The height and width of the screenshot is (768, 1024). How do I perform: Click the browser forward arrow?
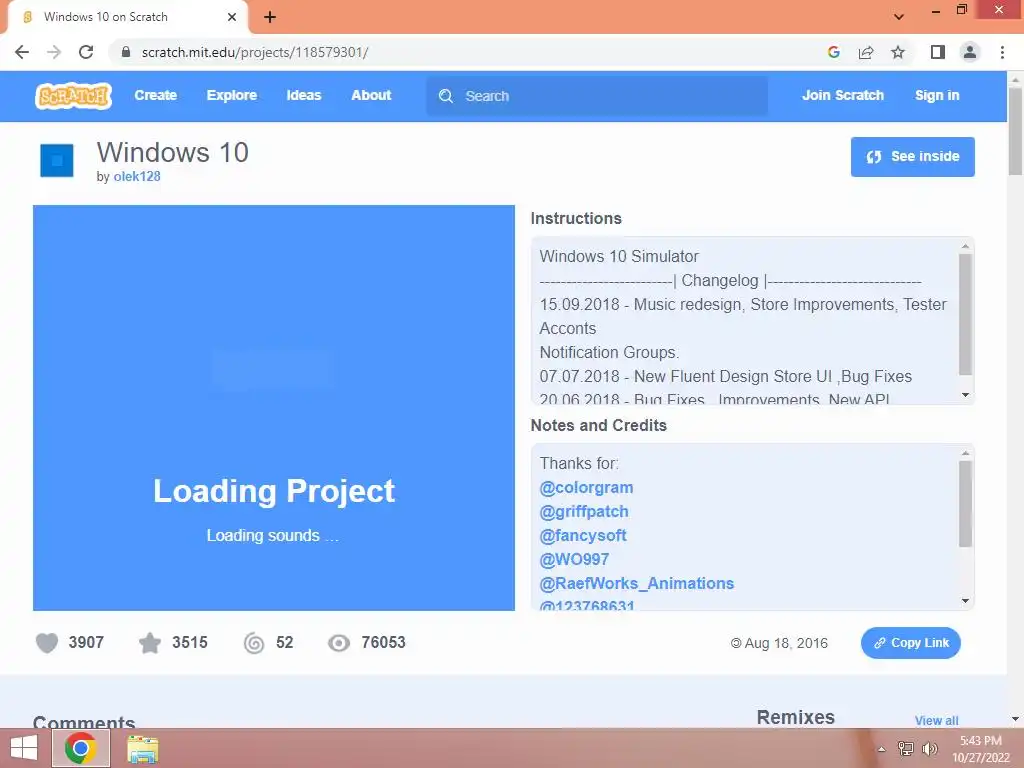(54, 52)
